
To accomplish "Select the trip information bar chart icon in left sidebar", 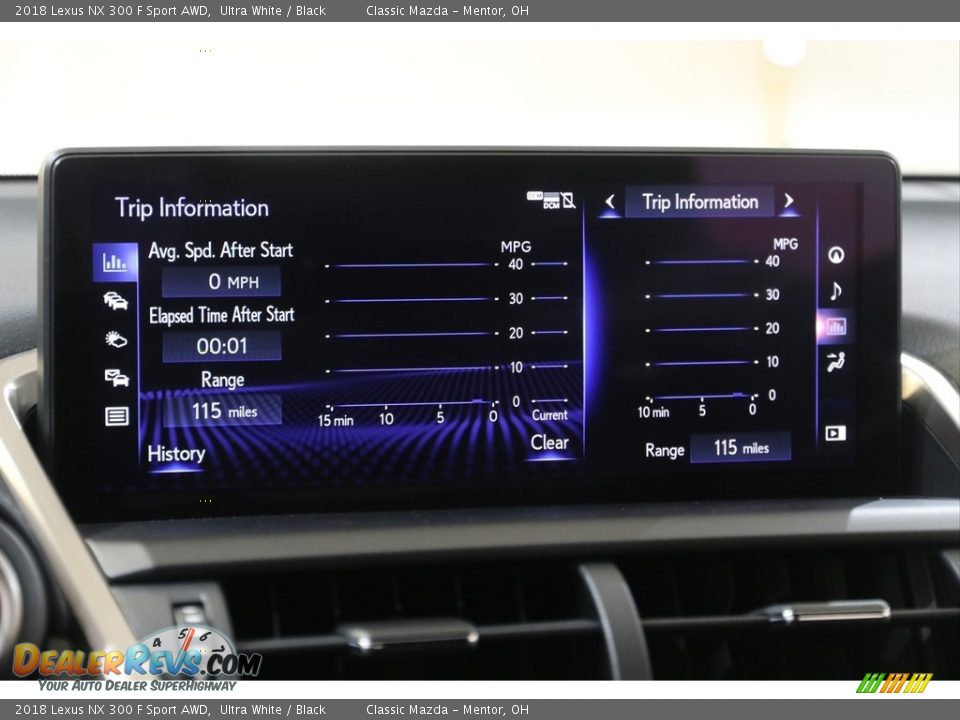I will click(115, 262).
